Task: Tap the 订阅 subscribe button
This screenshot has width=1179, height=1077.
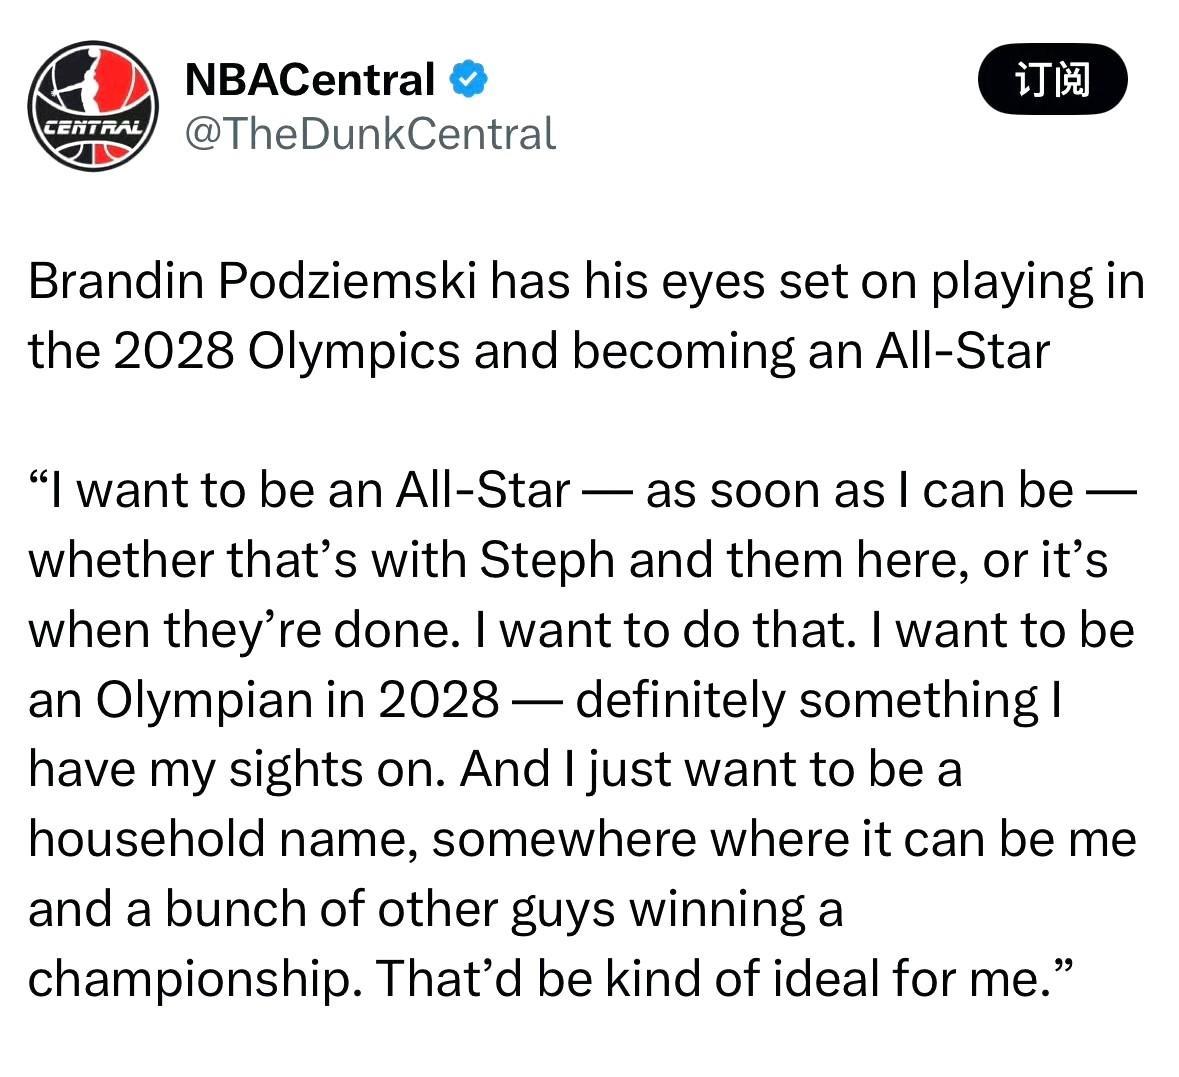Action: pyautogui.click(x=1052, y=79)
